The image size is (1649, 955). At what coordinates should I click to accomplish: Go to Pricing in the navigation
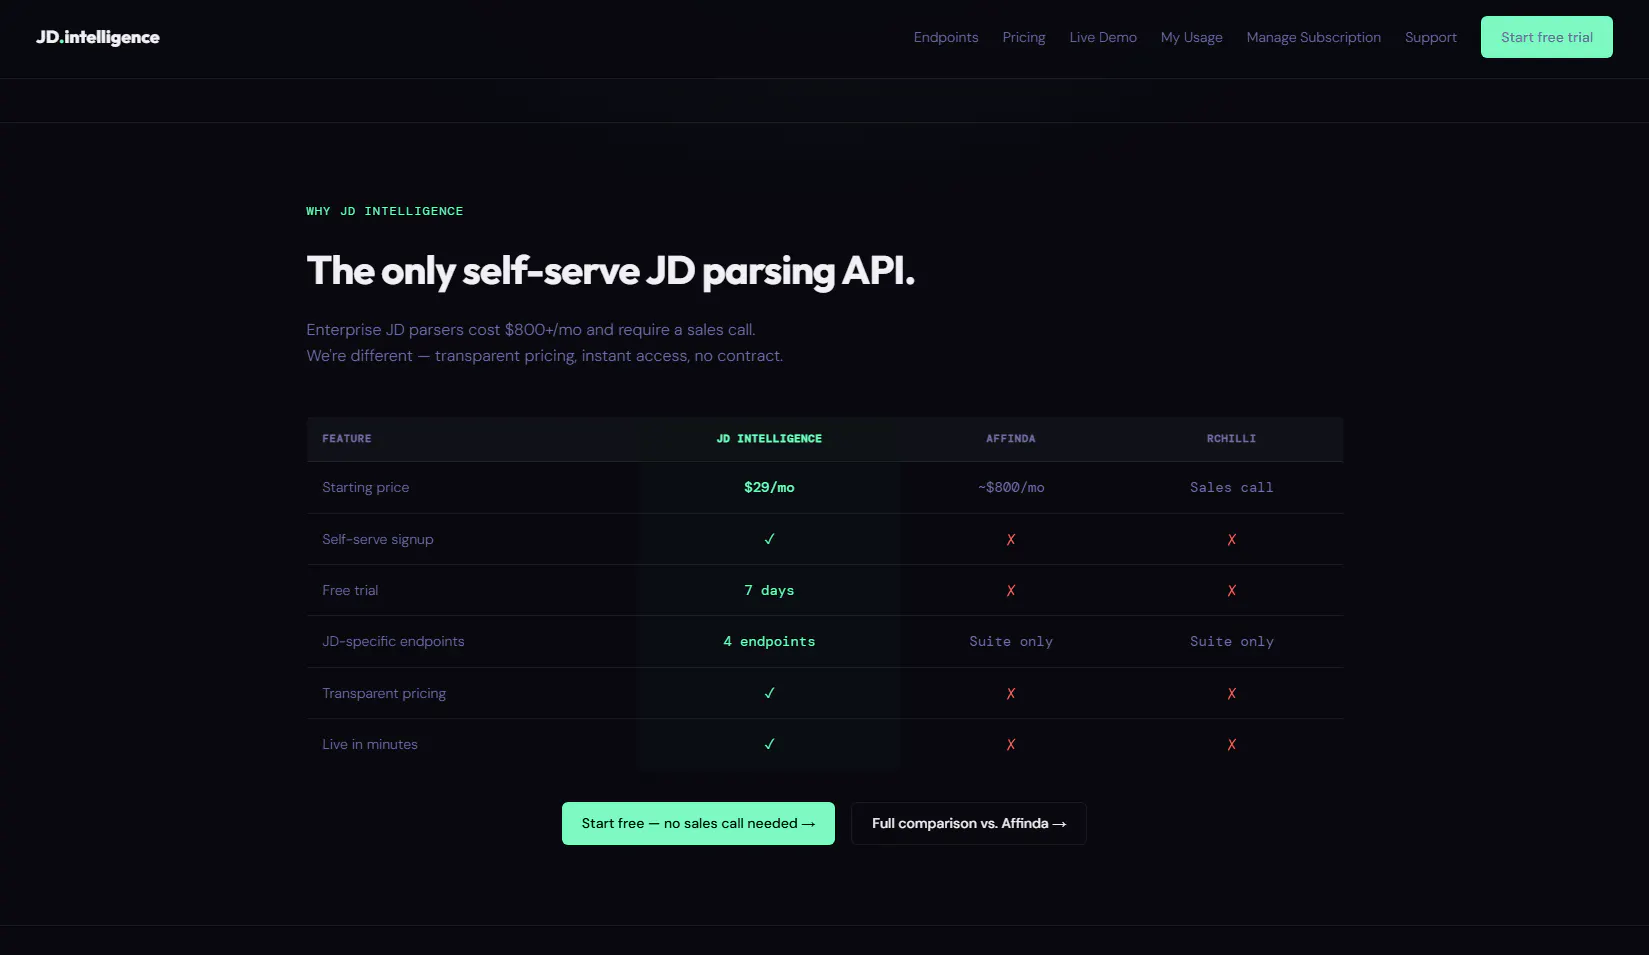pyautogui.click(x=1024, y=38)
